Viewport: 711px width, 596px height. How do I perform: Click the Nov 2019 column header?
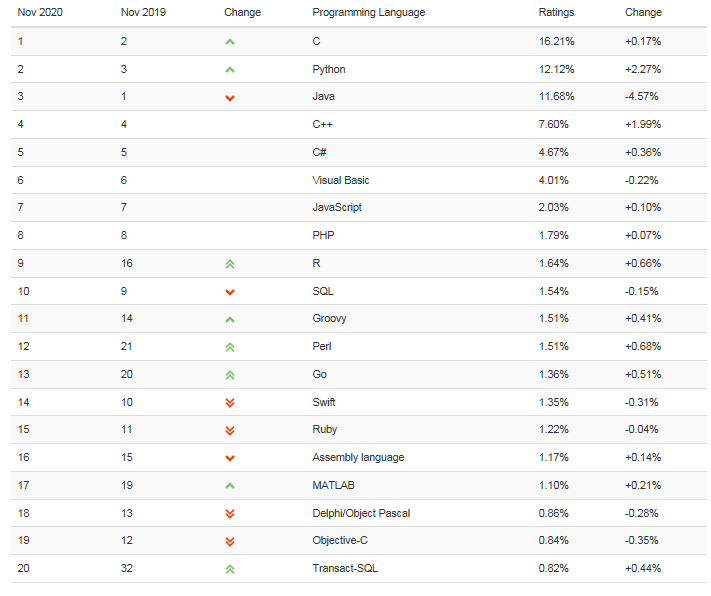coord(143,12)
